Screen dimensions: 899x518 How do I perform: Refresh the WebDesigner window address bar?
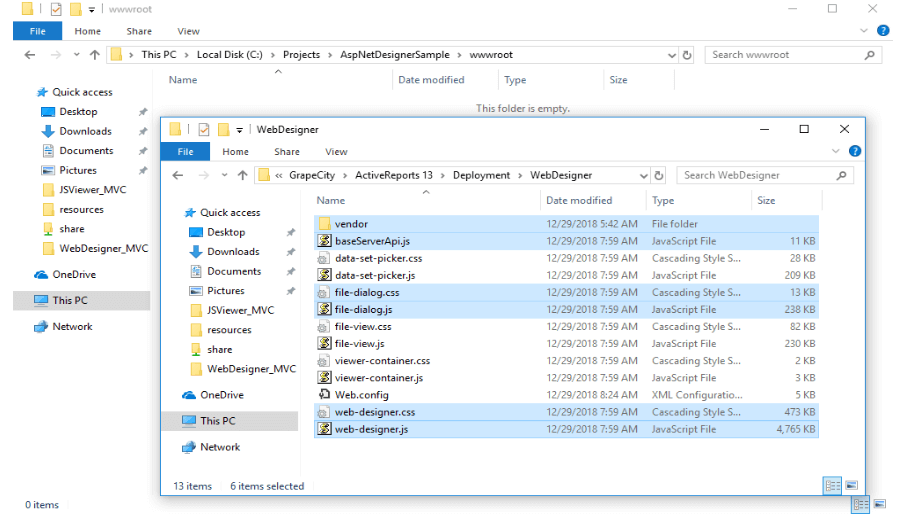659,176
